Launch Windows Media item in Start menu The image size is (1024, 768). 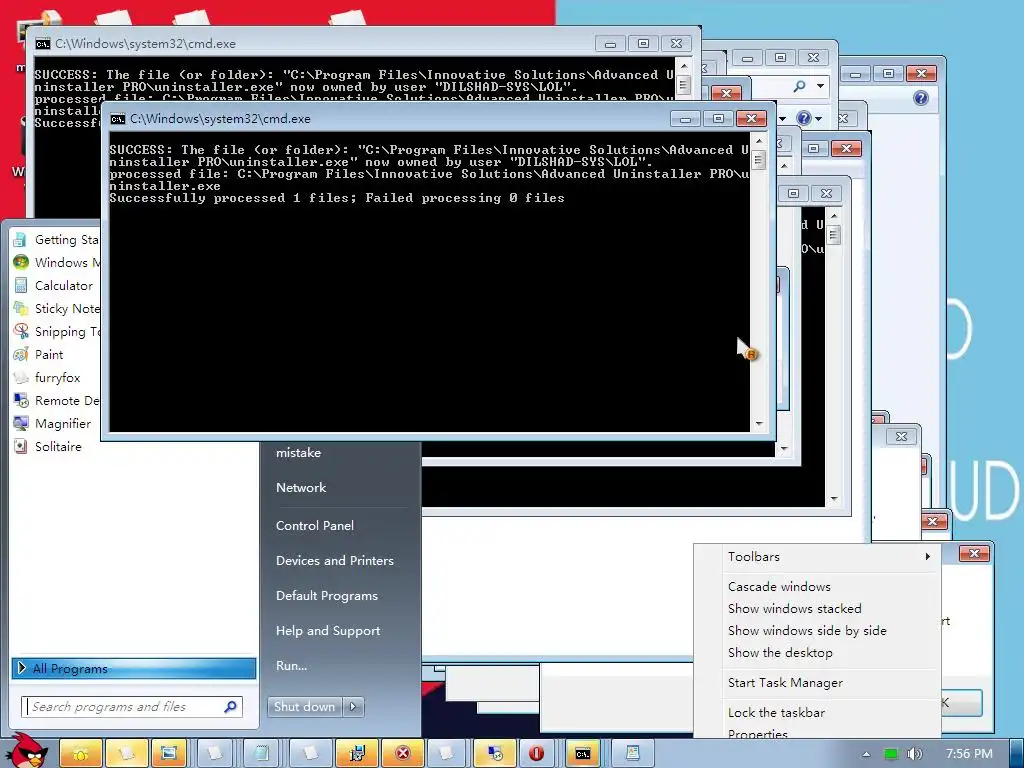point(56,263)
